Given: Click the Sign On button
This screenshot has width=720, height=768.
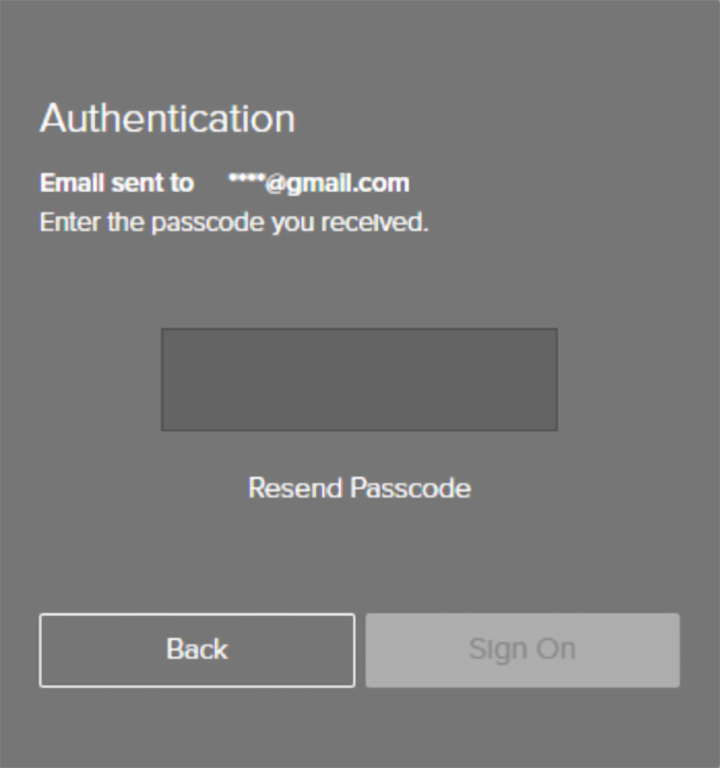Looking at the screenshot, I should click(522, 650).
